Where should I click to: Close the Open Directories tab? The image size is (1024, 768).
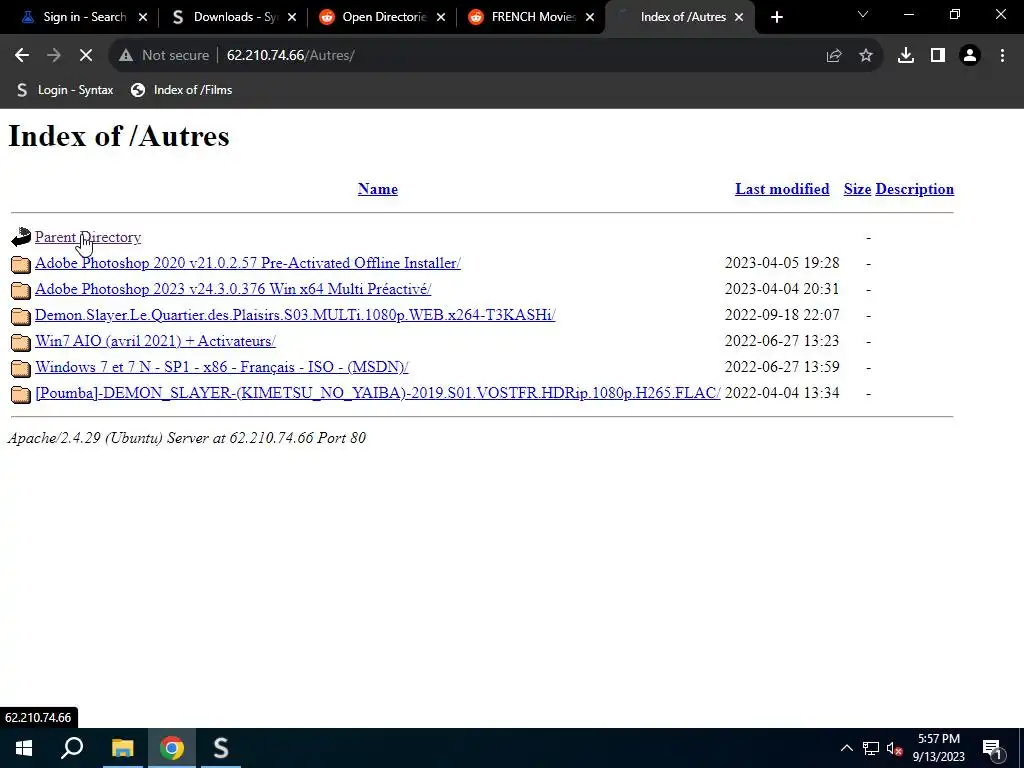[441, 17]
